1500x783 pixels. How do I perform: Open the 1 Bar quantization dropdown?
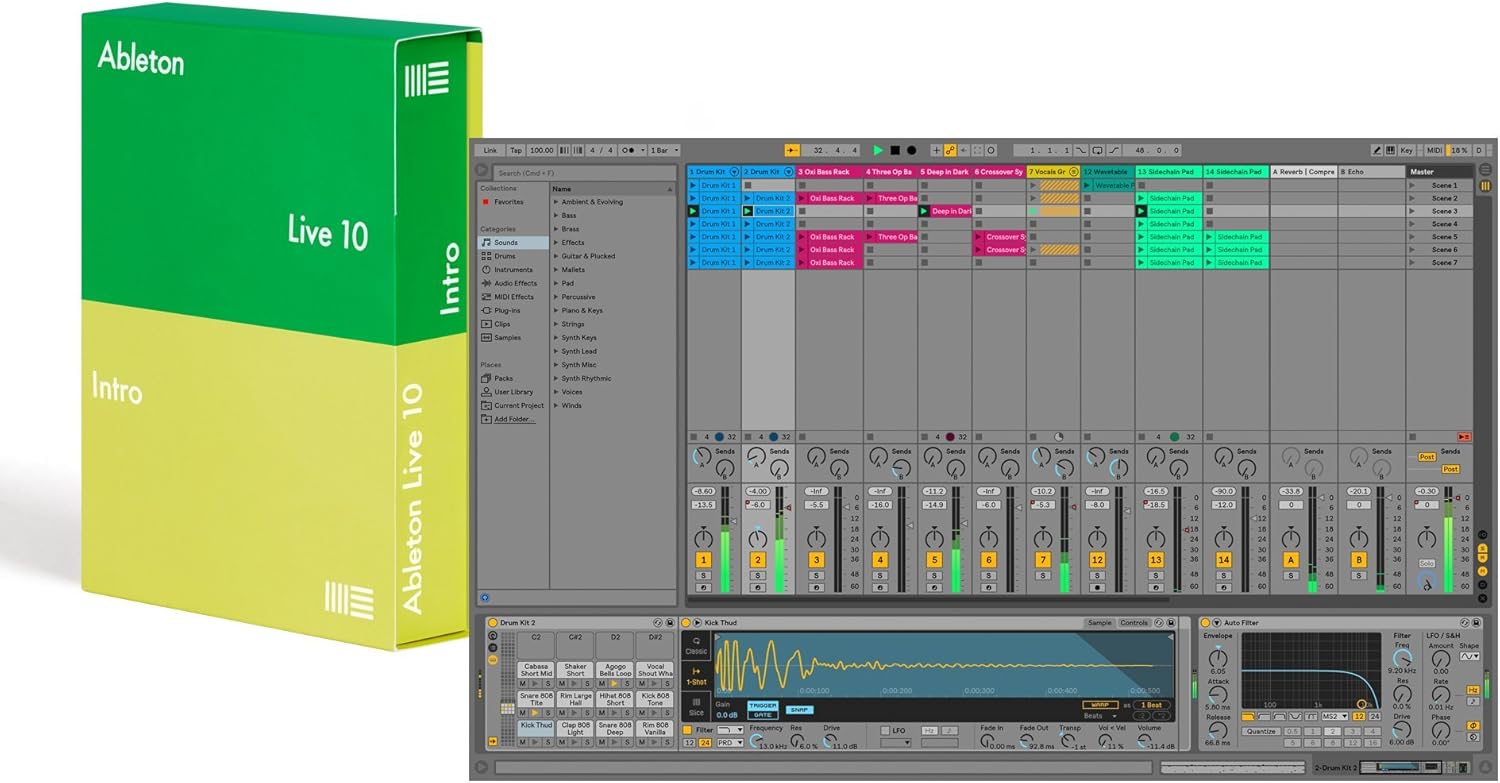(664, 150)
